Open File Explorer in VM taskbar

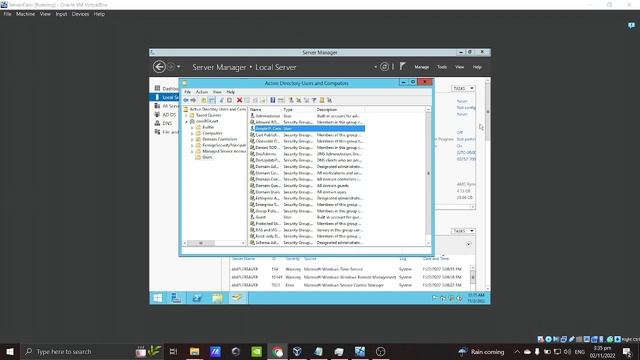[217, 298]
